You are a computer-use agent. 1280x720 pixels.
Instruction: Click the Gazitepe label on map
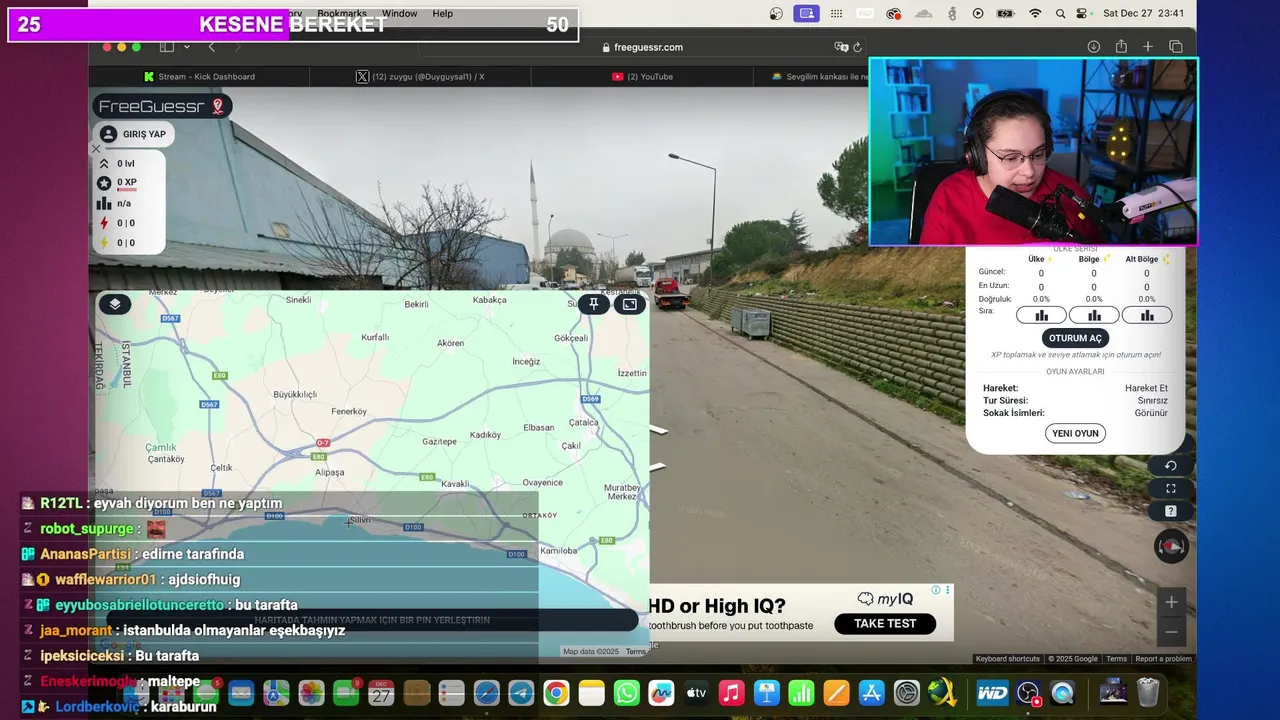[440, 442]
